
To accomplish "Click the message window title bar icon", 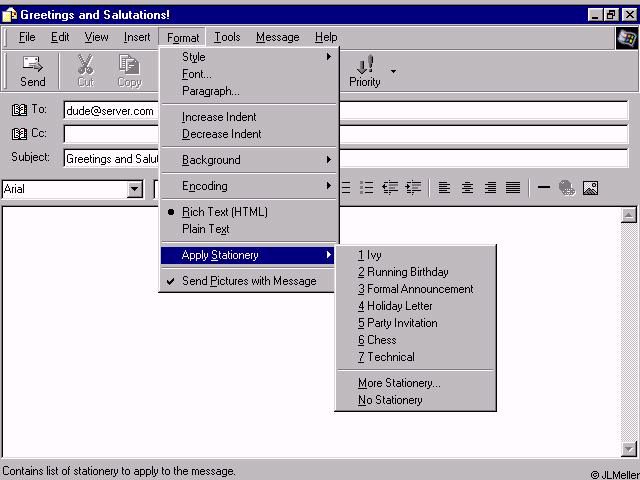I will [x=9, y=15].
